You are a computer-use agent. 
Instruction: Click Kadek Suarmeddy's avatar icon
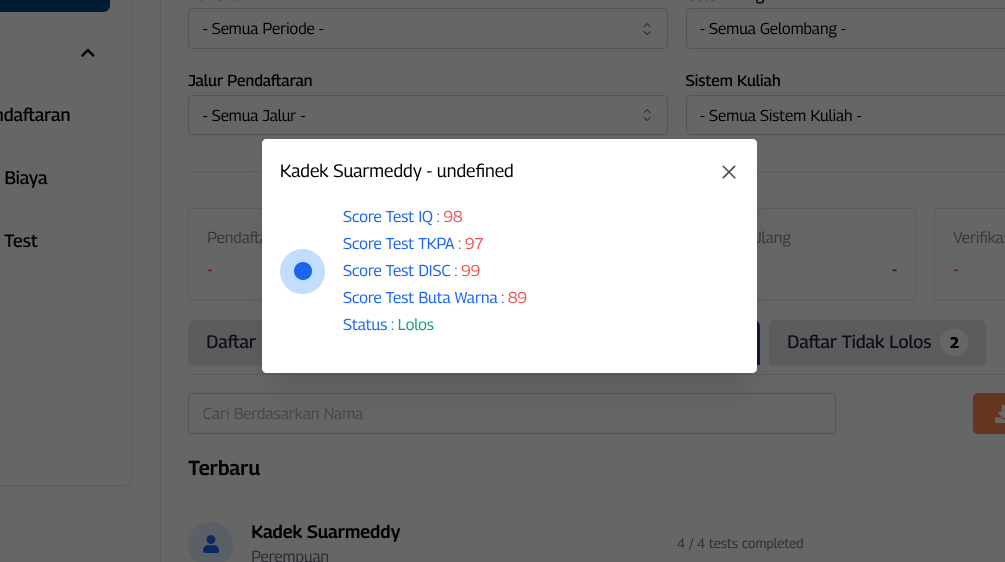point(211,543)
